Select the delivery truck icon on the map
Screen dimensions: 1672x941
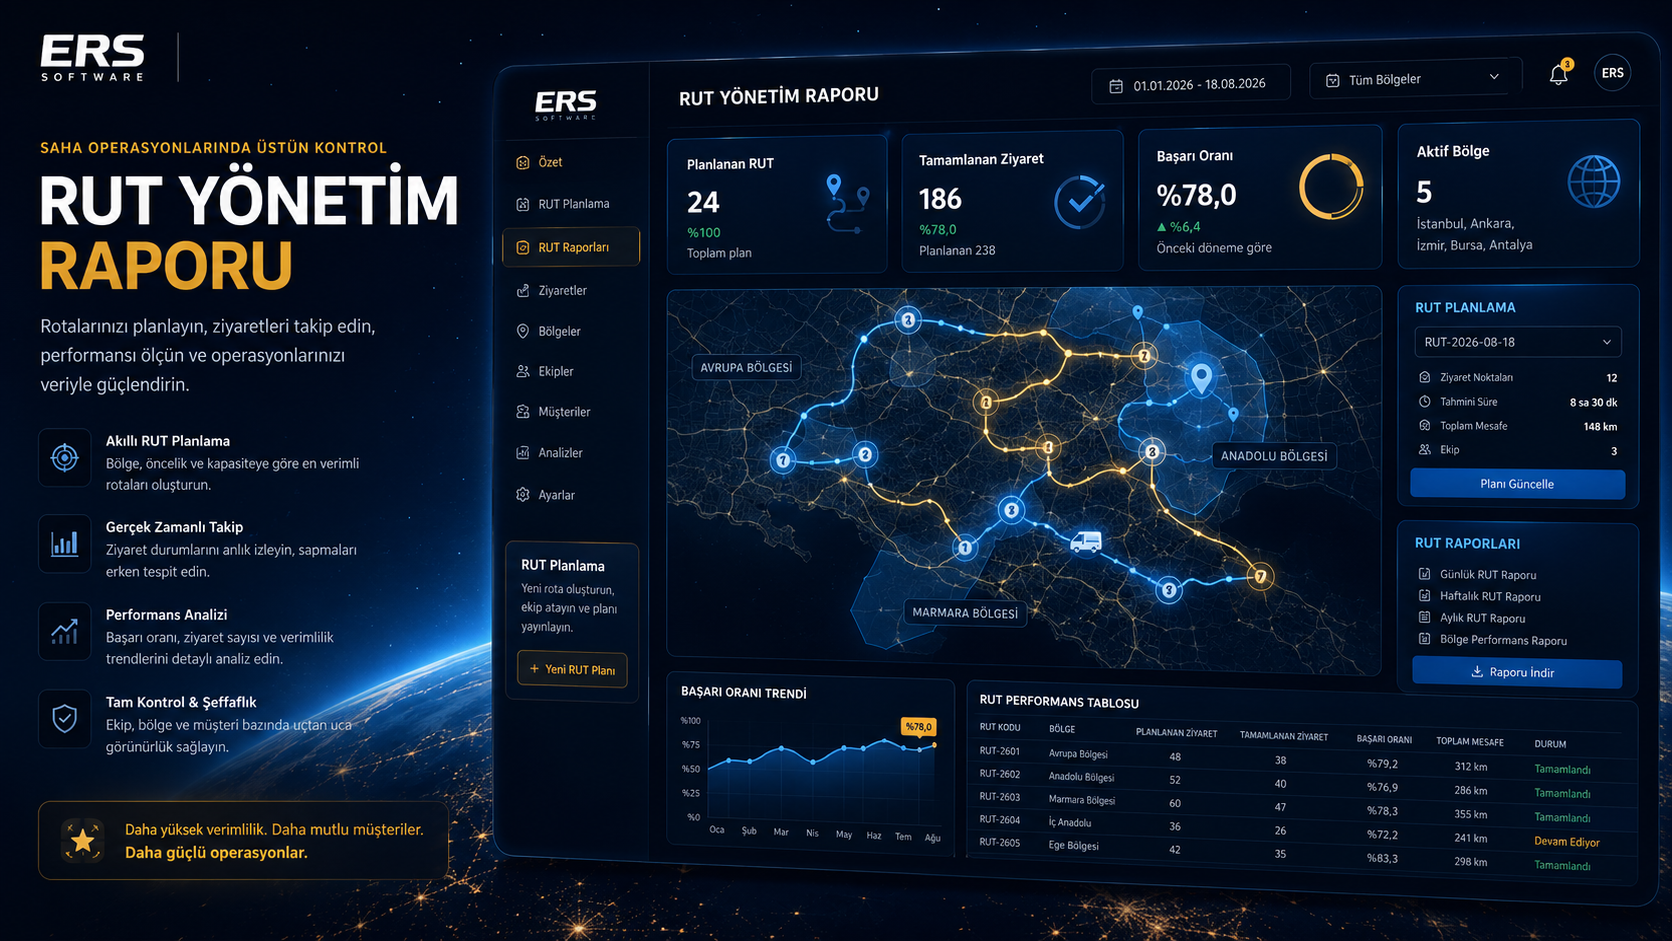tap(1085, 541)
